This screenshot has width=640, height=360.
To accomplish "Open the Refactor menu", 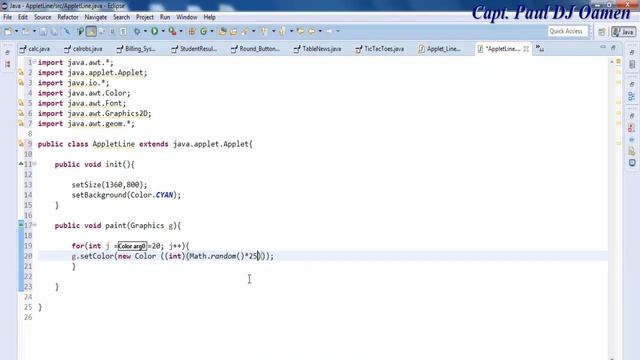I will click(68, 17).
